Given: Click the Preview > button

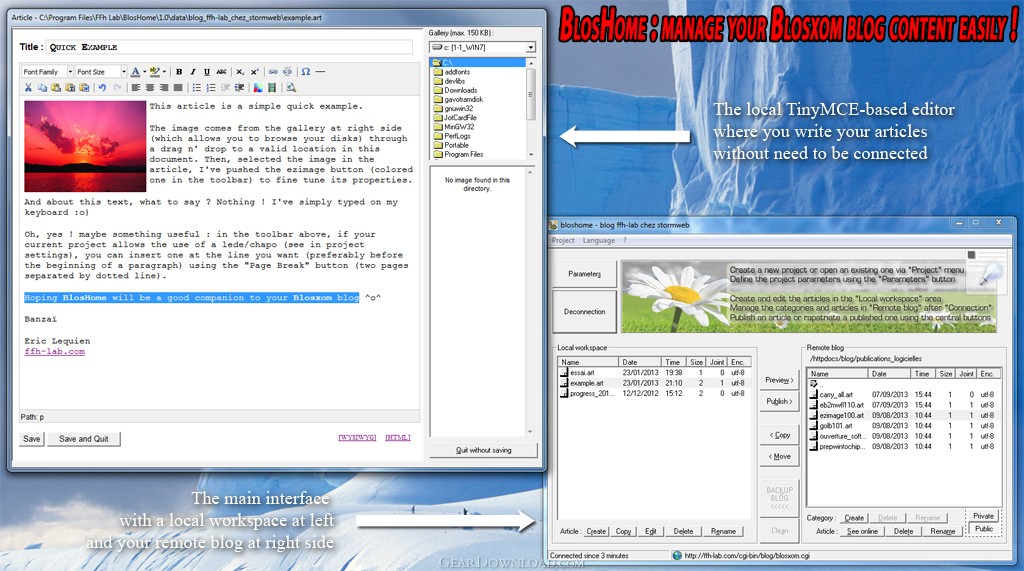Looking at the screenshot, I should tap(780, 380).
